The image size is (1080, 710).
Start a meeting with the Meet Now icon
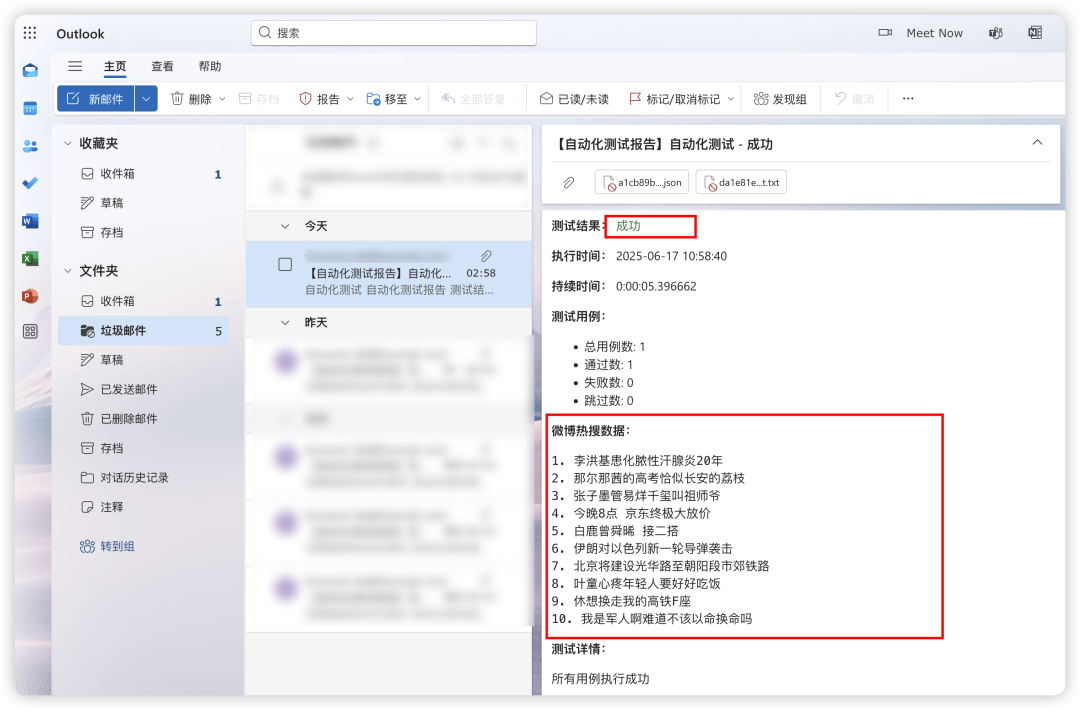tap(921, 32)
